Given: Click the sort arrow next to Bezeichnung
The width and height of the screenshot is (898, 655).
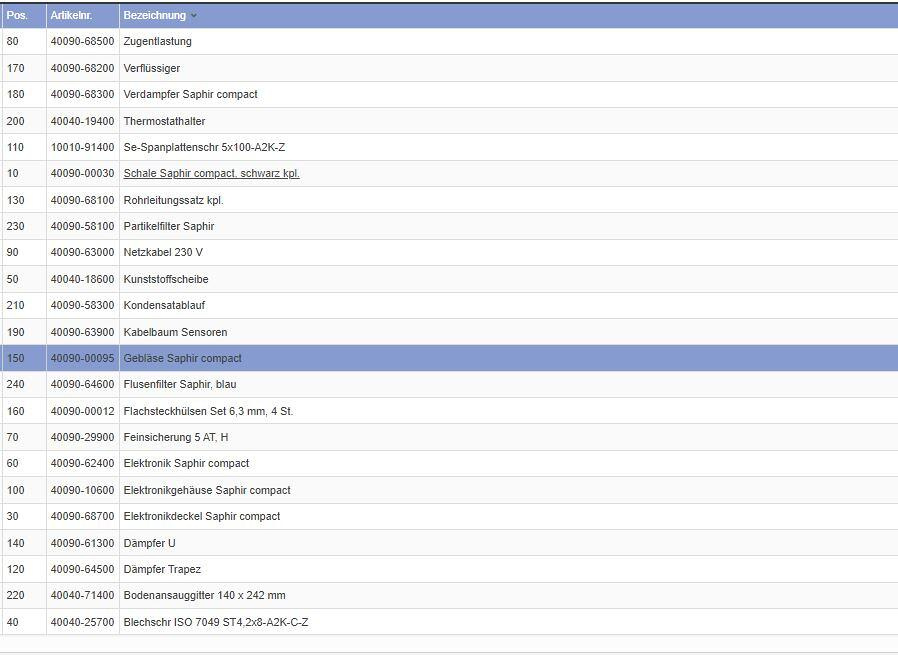Looking at the screenshot, I should [194, 16].
